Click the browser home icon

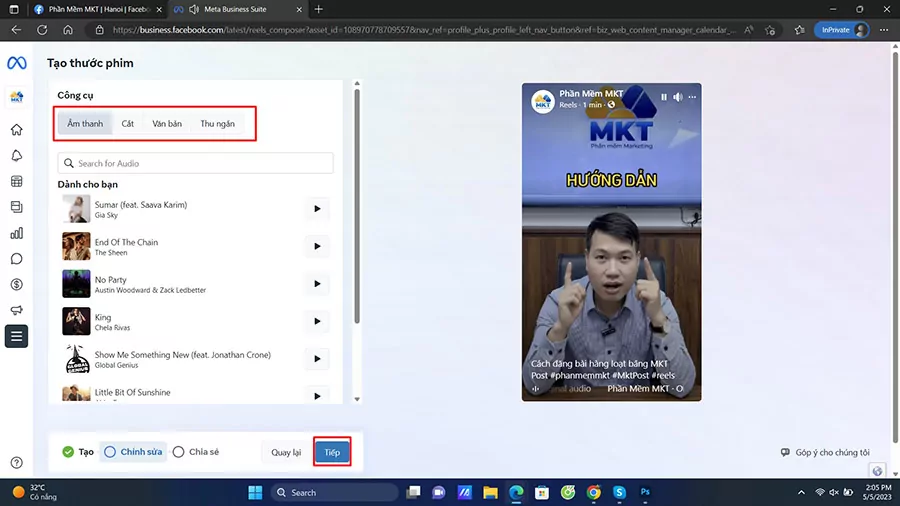click(68, 30)
